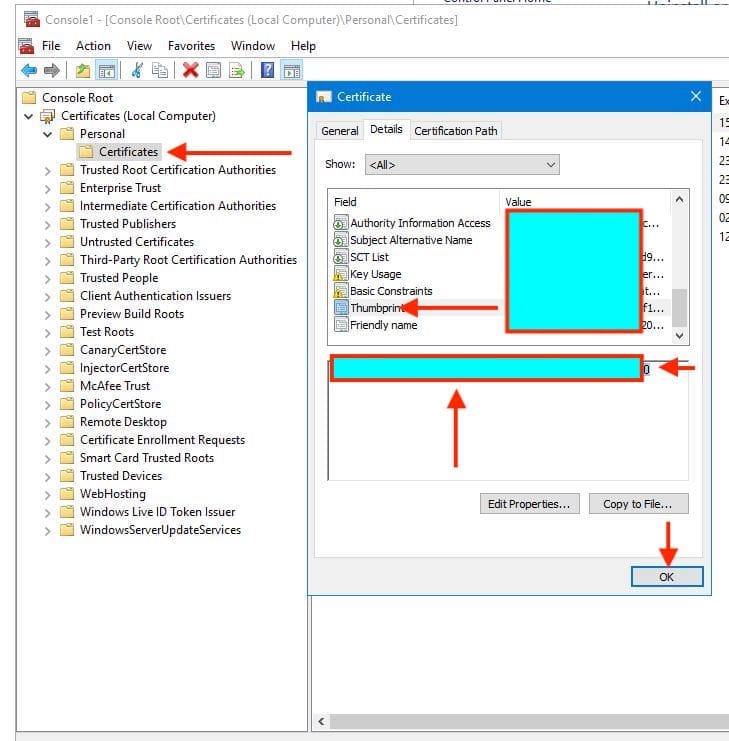
Task: Select the Certificates folder under Personal
Action: [128, 152]
